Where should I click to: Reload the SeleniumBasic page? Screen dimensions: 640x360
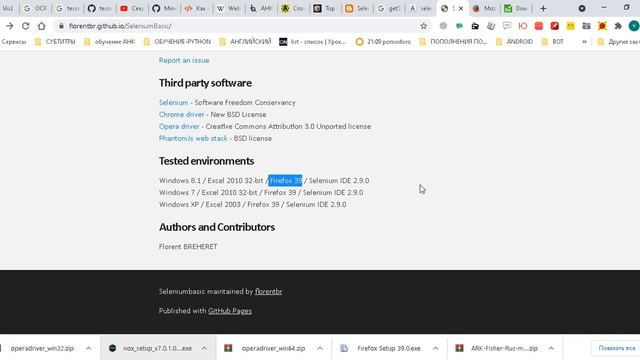[25, 26]
